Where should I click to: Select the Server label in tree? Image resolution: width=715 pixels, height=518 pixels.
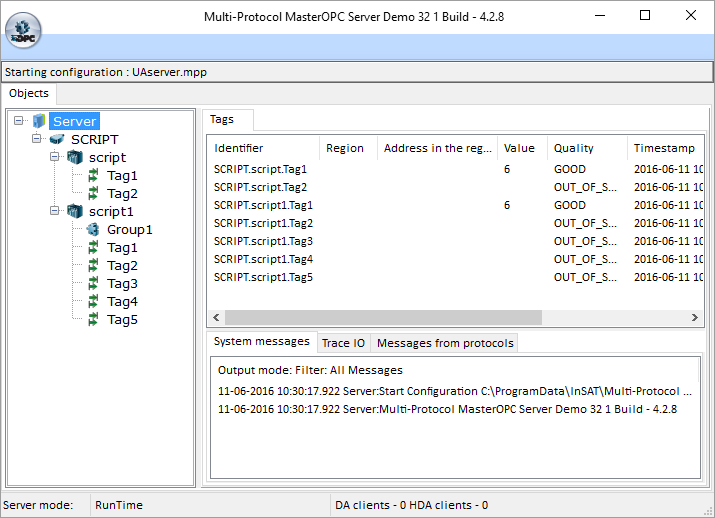(74, 121)
